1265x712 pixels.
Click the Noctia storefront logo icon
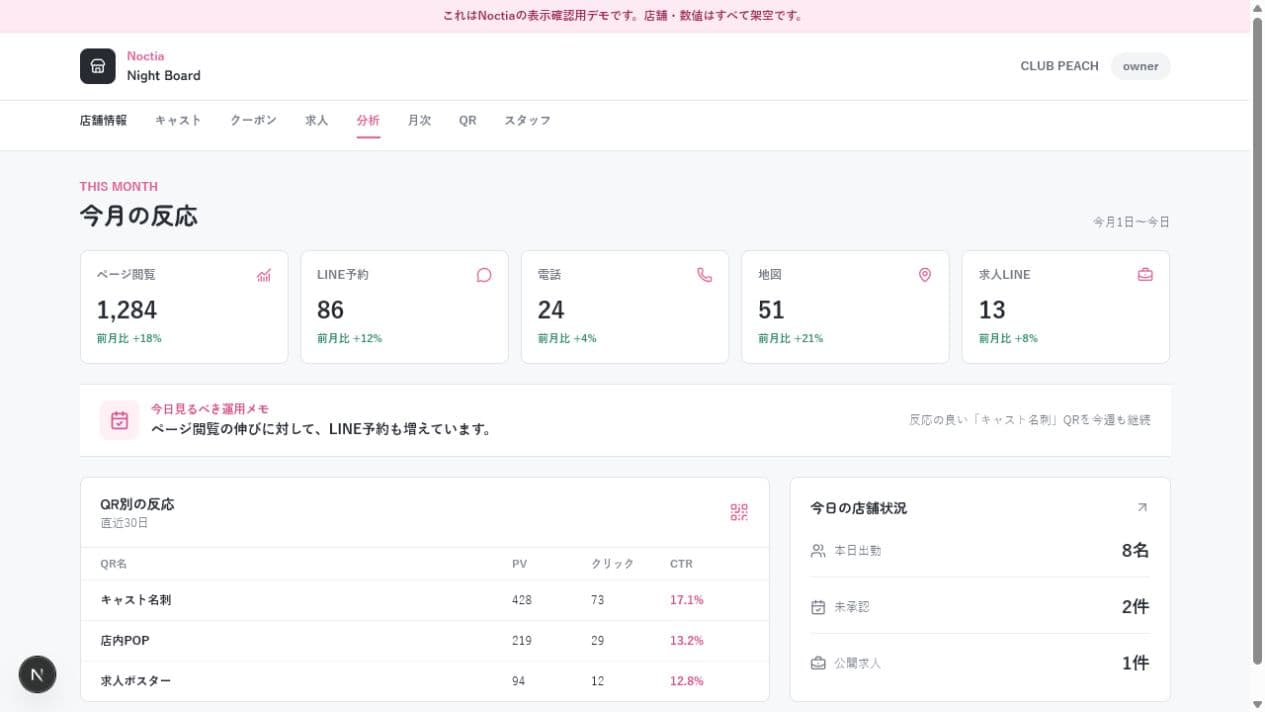click(x=98, y=66)
